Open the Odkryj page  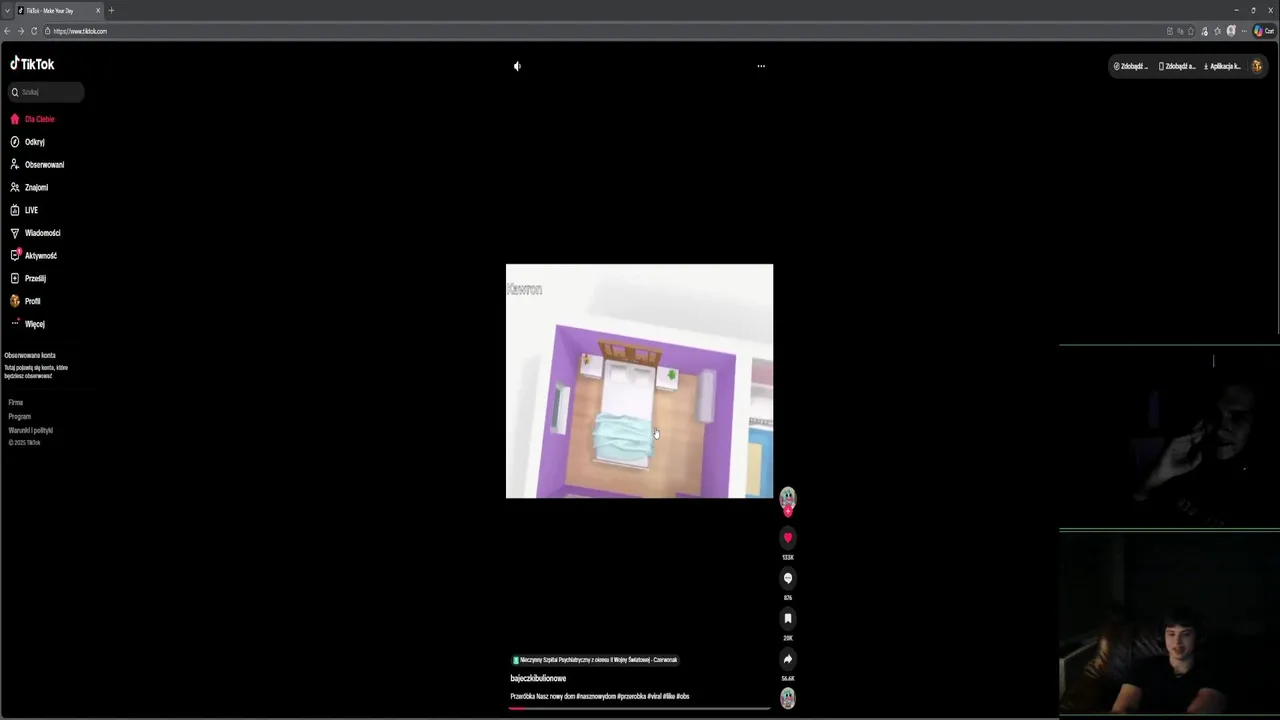coord(28,142)
